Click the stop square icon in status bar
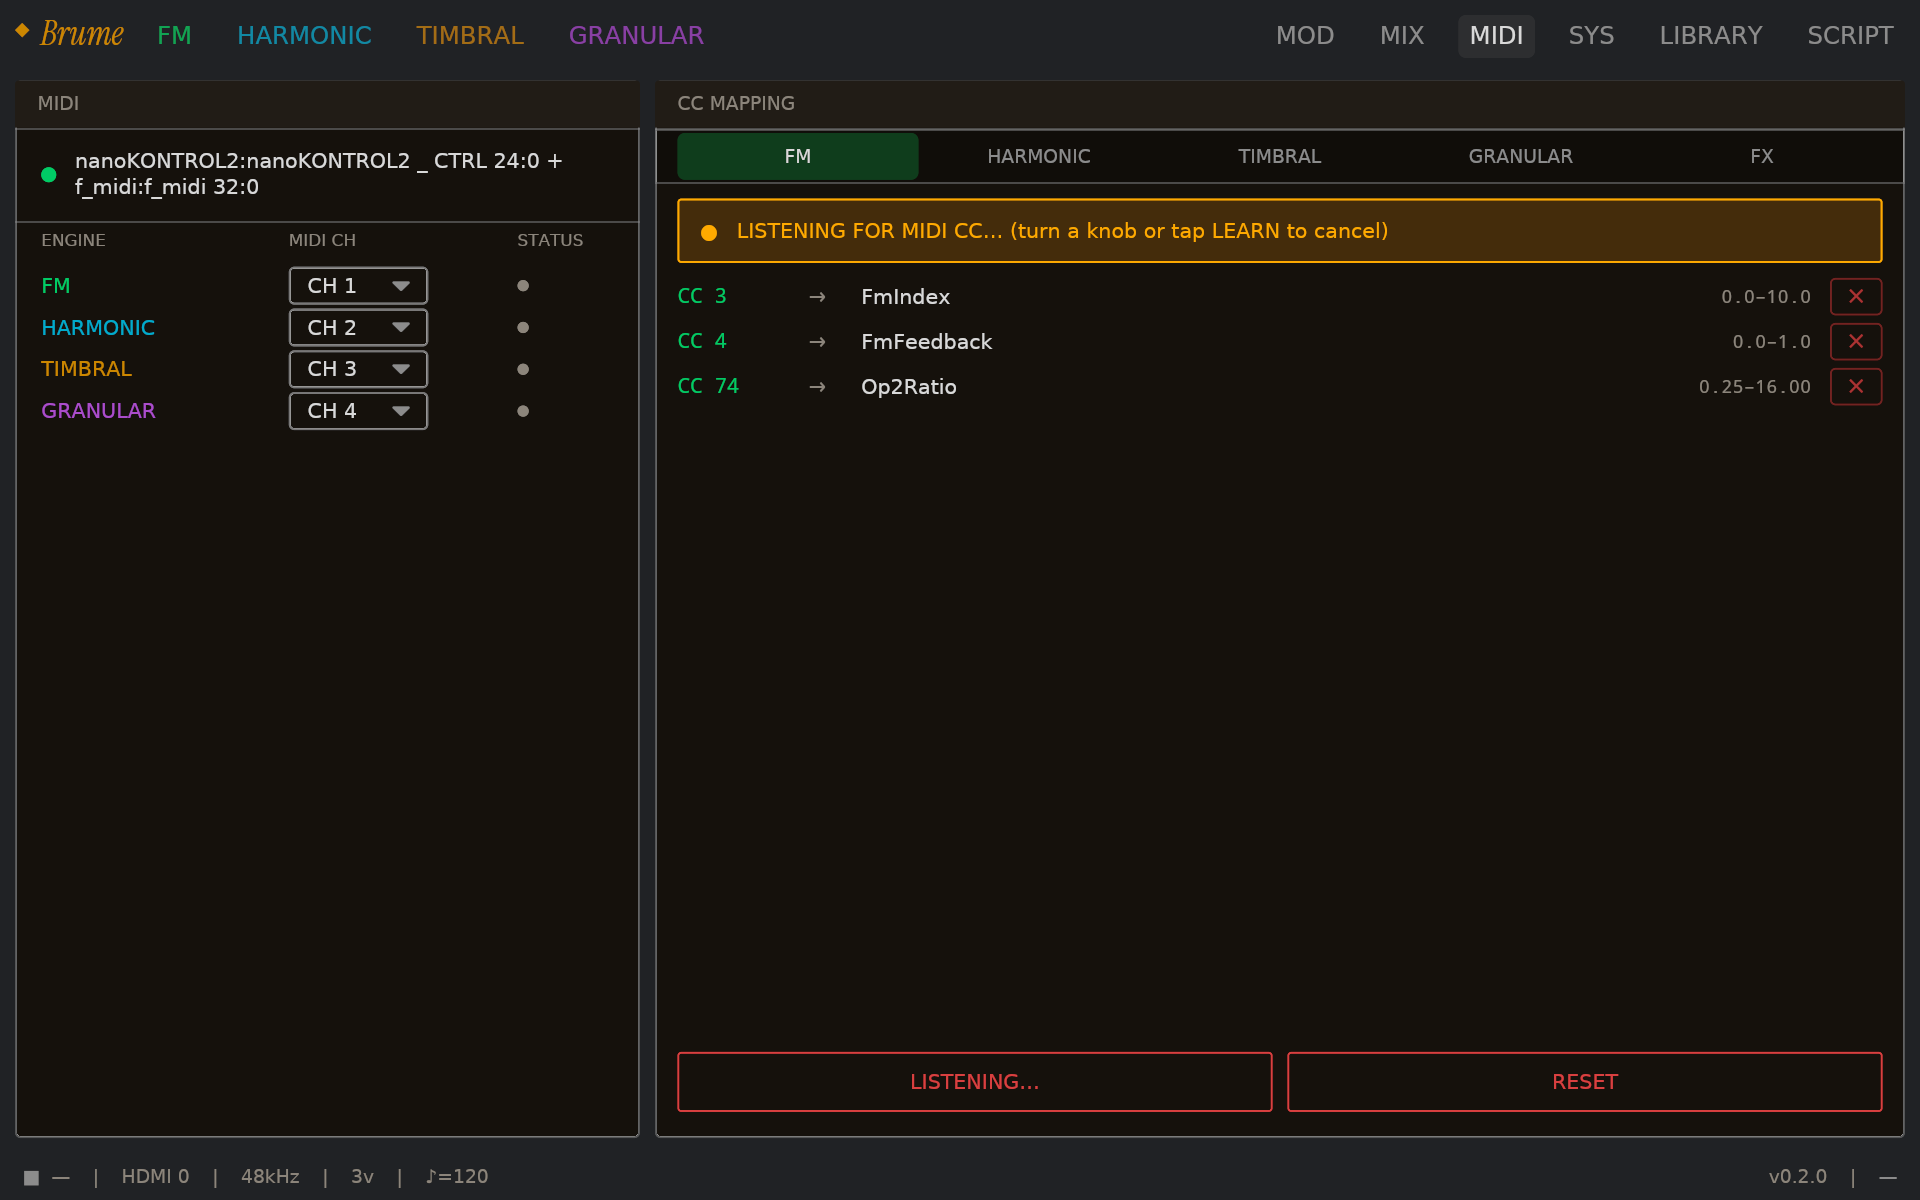Screen dimensions: 1920x1200 coord(31,1177)
